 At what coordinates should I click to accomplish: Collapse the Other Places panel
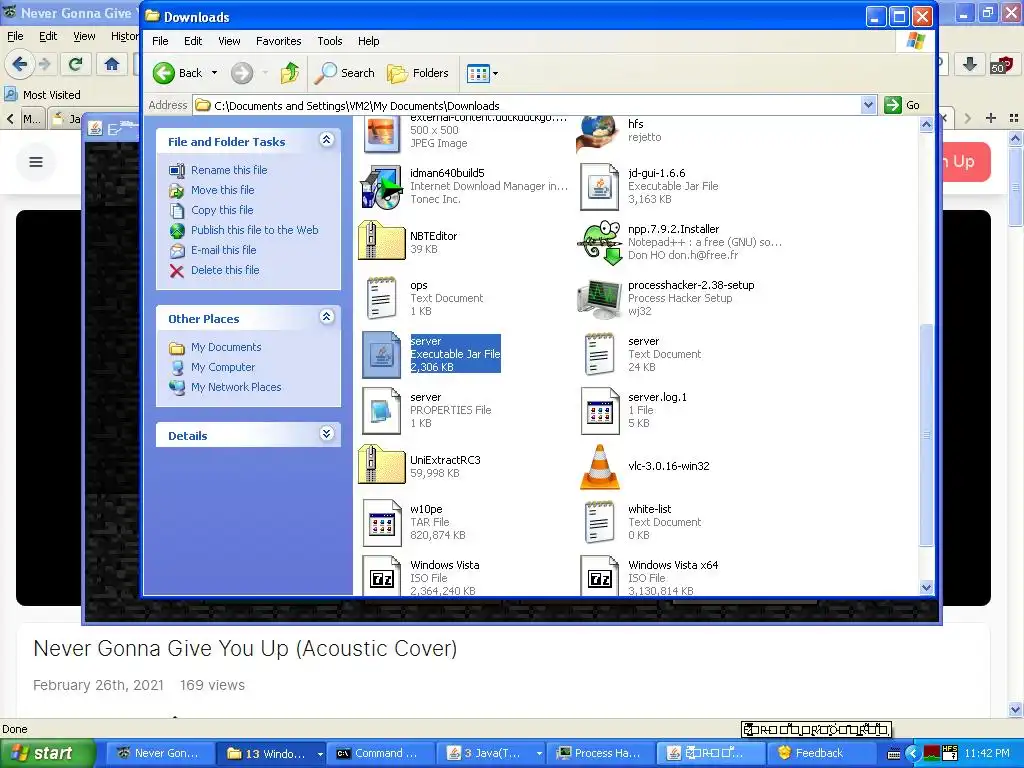(x=327, y=317)
